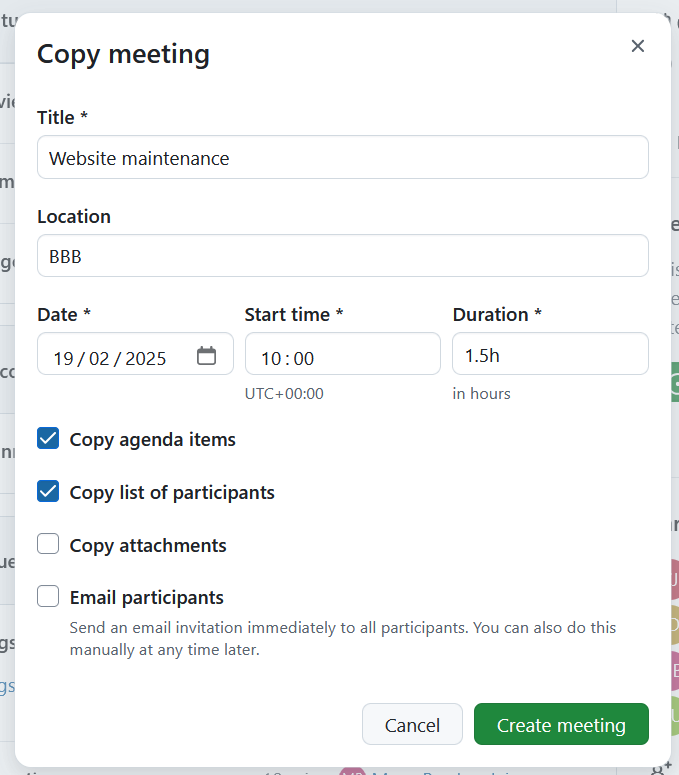Click the Copy agenda items label text
679x775 pixels.
click(x=152, y=439)
